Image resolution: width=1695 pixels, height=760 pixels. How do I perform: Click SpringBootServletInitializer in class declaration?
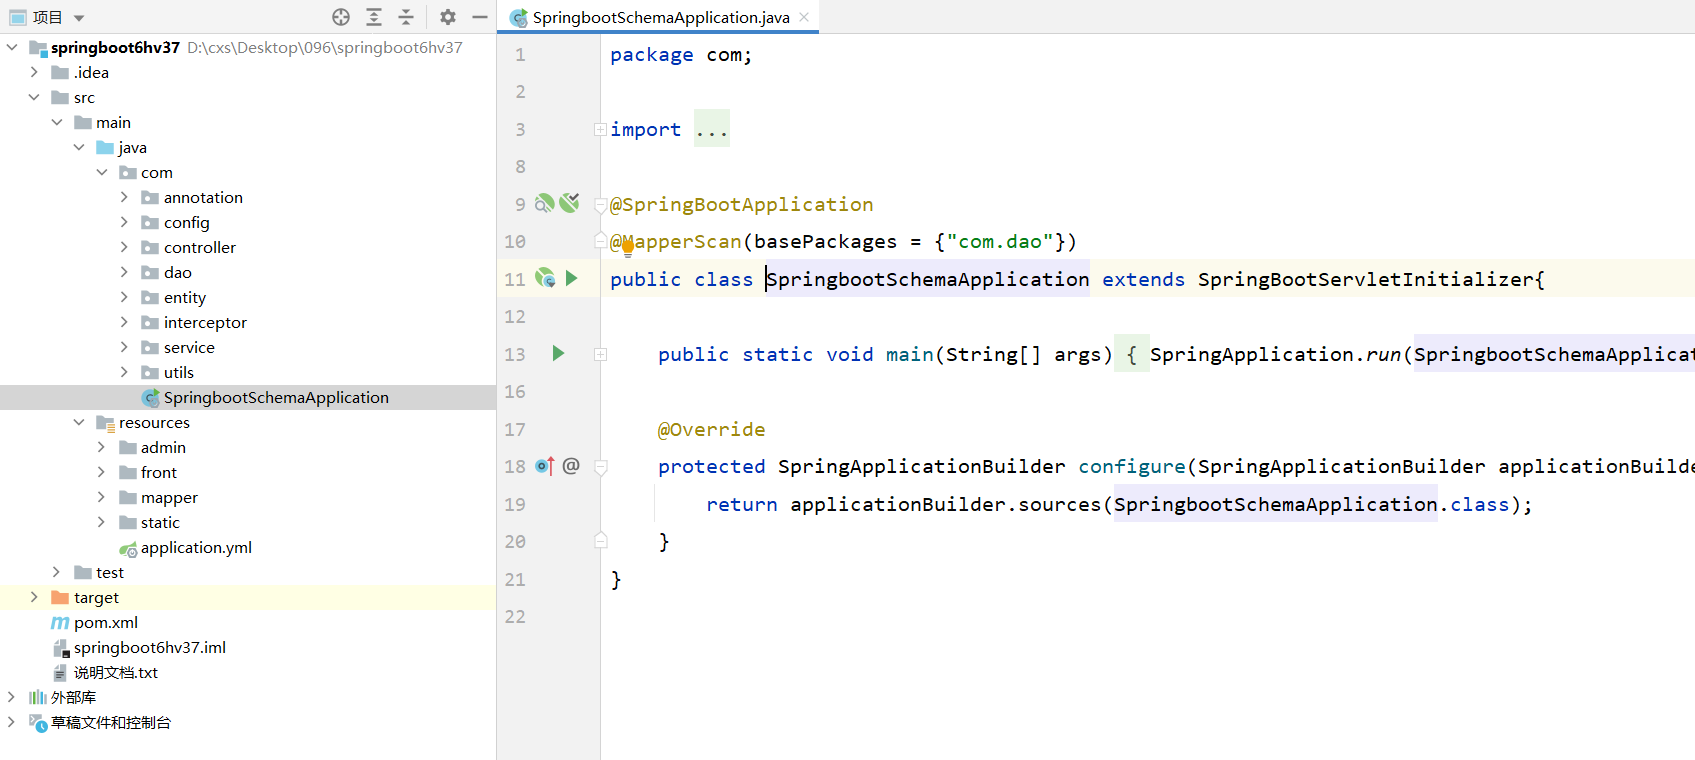pyautogui.click(x=1365, y=279)
